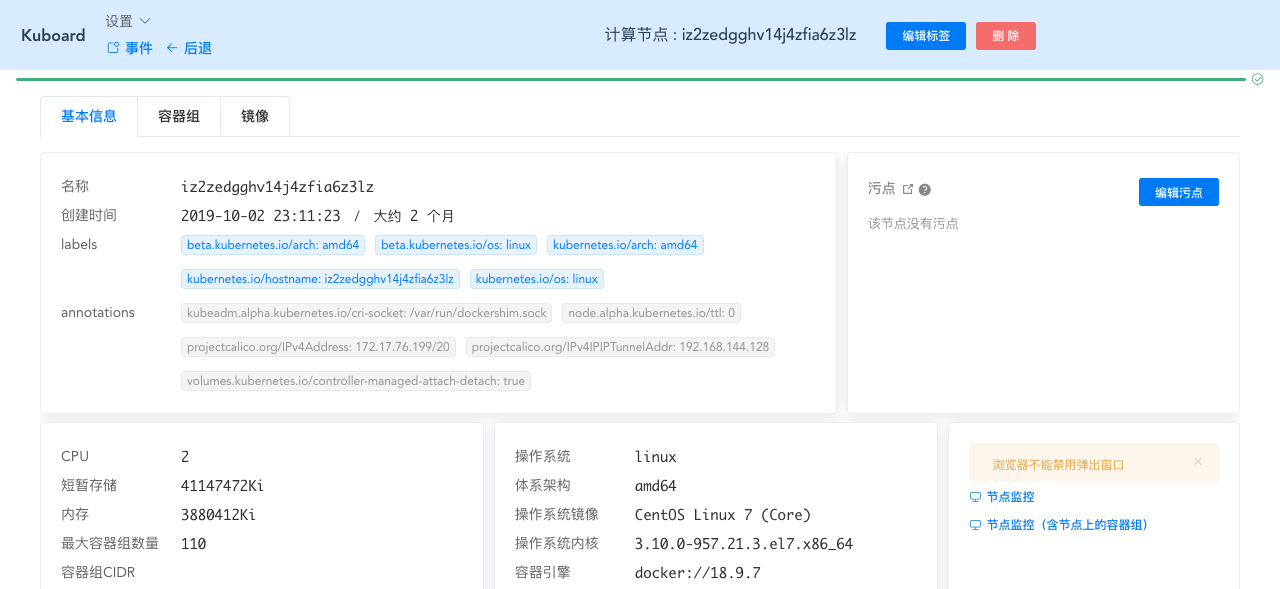Click the 编辑标签 button
This screenshot has width=1280, height=589.
[925, 36]
